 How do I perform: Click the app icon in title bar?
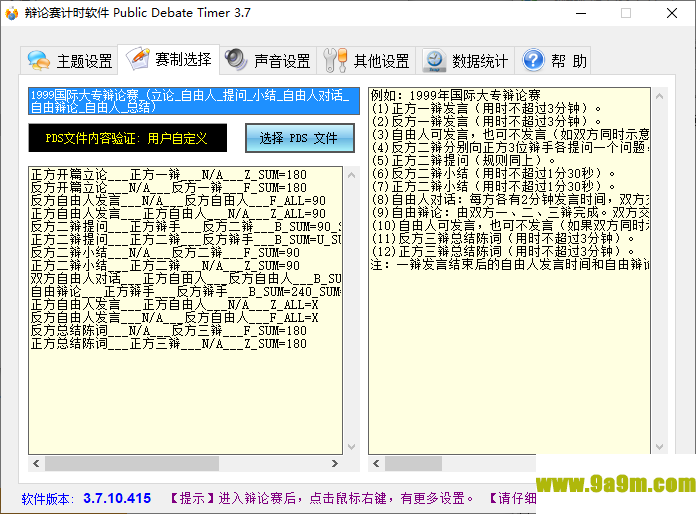click(14, 14)
